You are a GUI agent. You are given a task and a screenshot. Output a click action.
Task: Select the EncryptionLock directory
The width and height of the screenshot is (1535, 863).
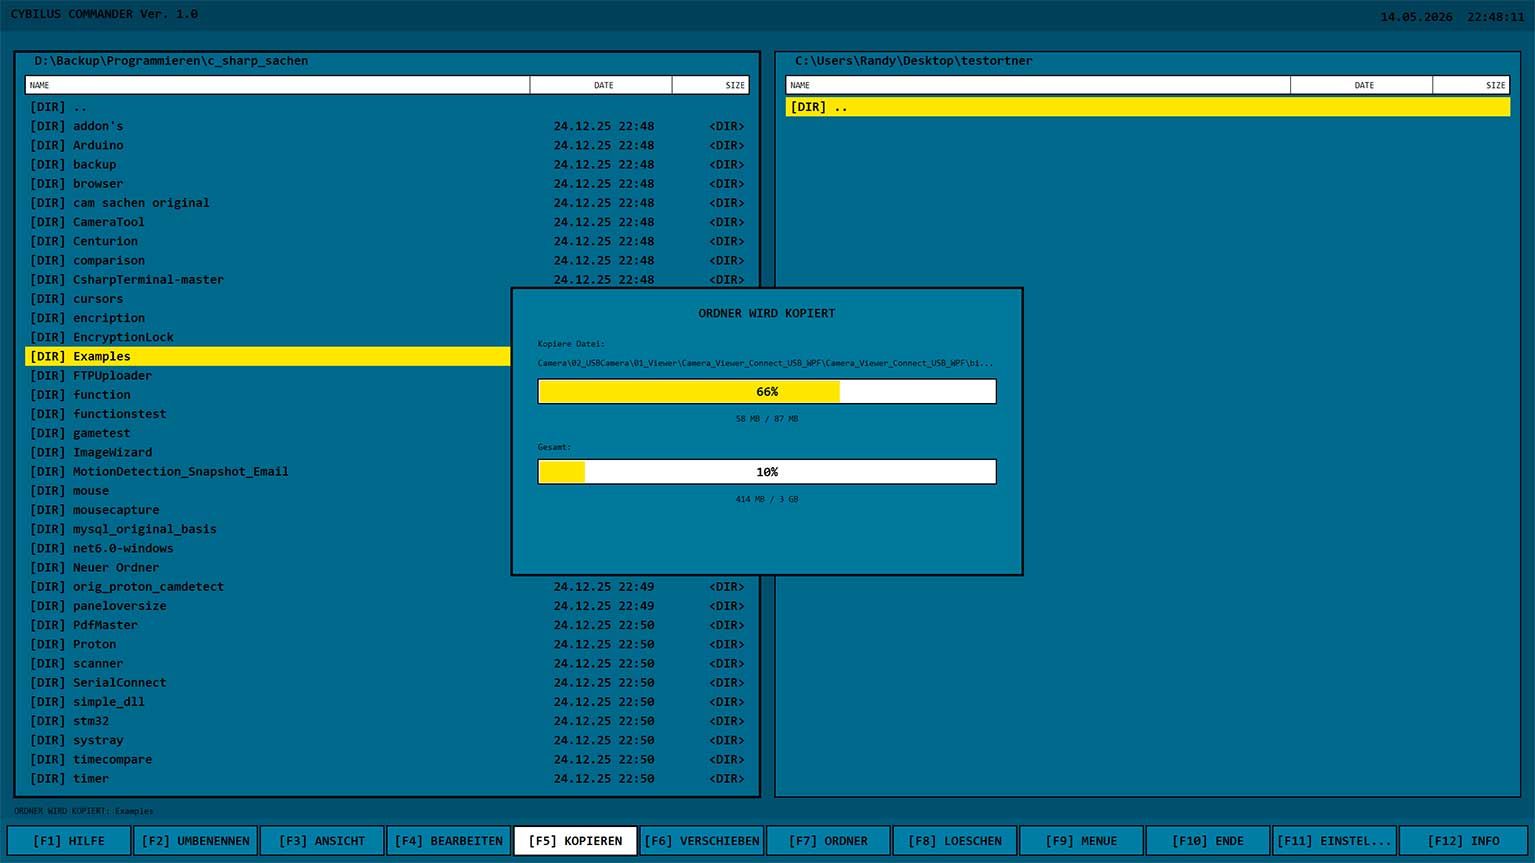pos(268,337)
